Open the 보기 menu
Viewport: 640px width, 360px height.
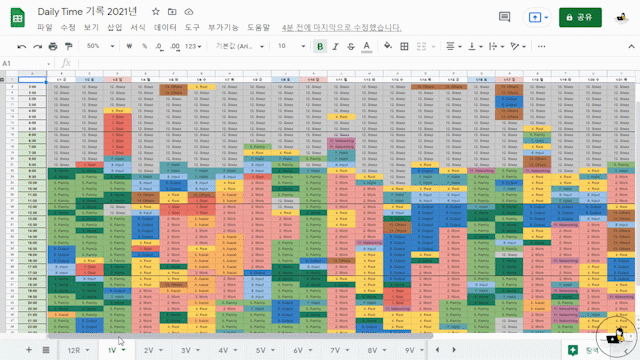(91, 27)
